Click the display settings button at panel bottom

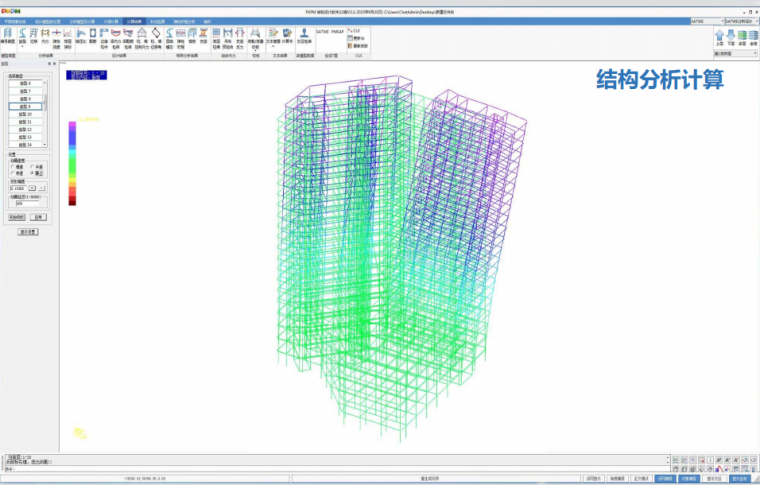(x=28, y=231)
